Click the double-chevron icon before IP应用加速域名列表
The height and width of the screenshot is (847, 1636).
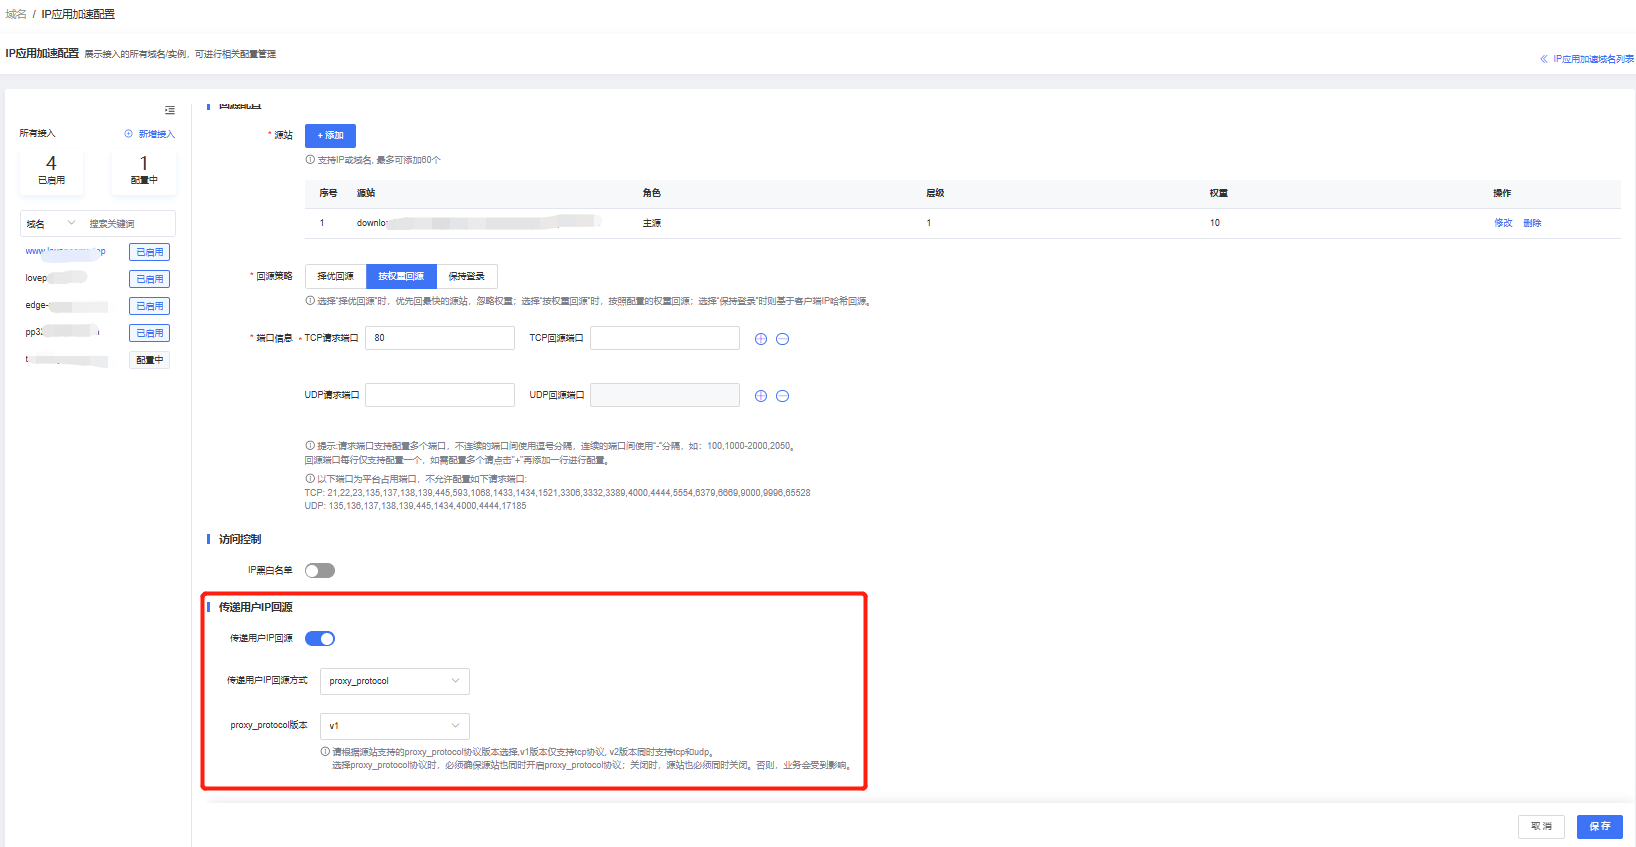pyautogui.click(x=1544, y=59)
